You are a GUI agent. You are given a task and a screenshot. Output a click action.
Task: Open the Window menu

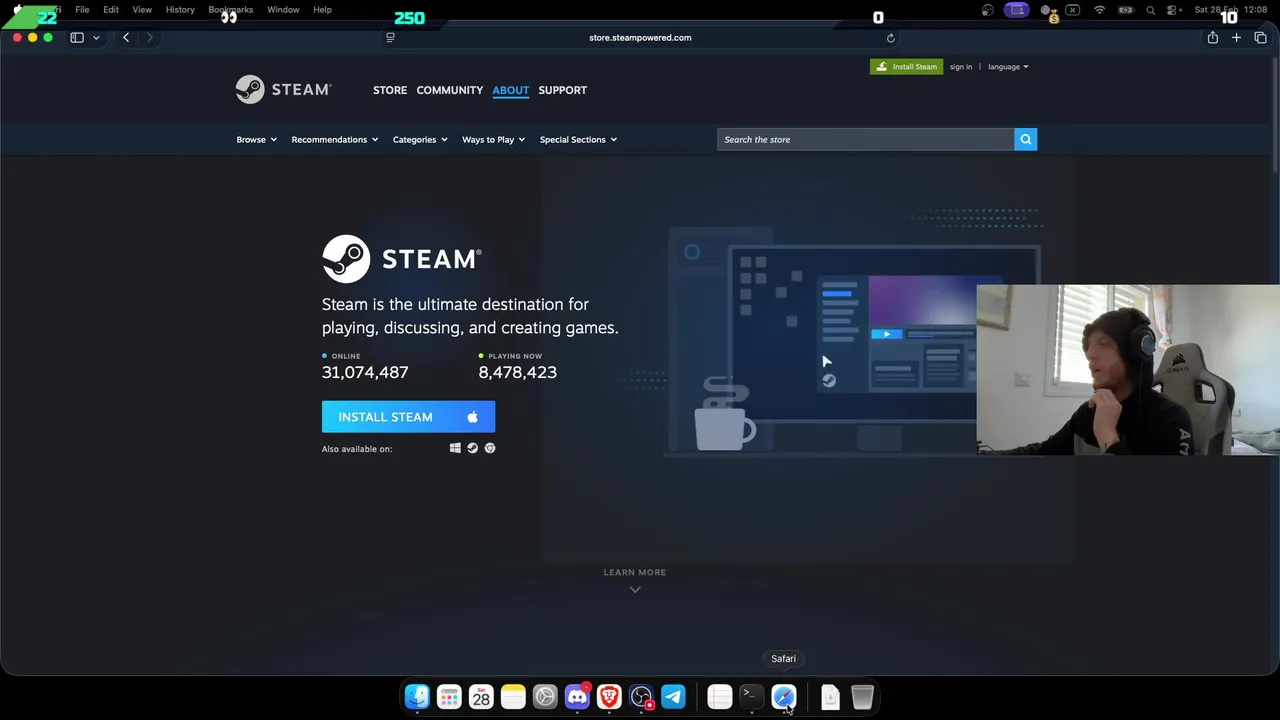(x=283, y=10)
